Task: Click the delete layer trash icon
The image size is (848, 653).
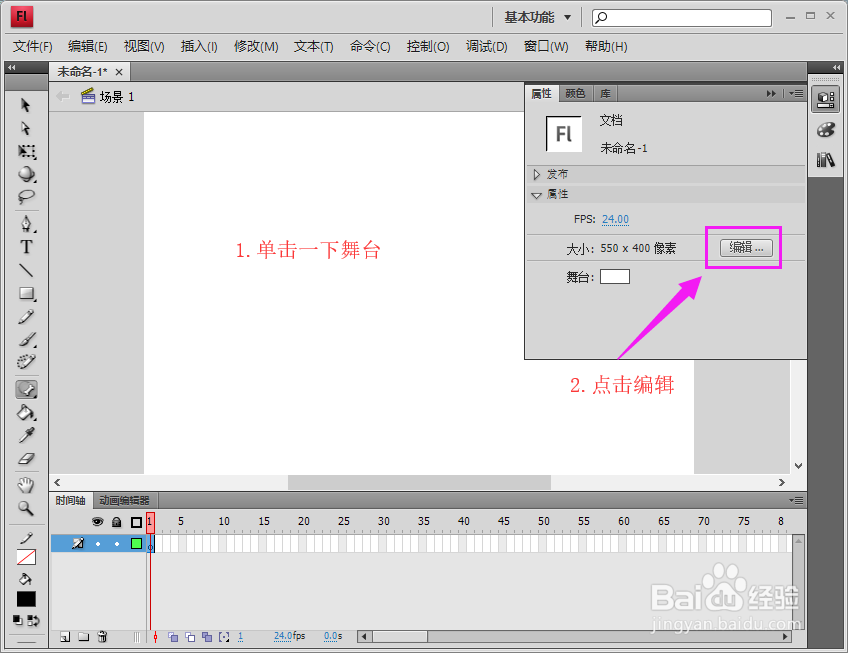Action: (102, 637)
